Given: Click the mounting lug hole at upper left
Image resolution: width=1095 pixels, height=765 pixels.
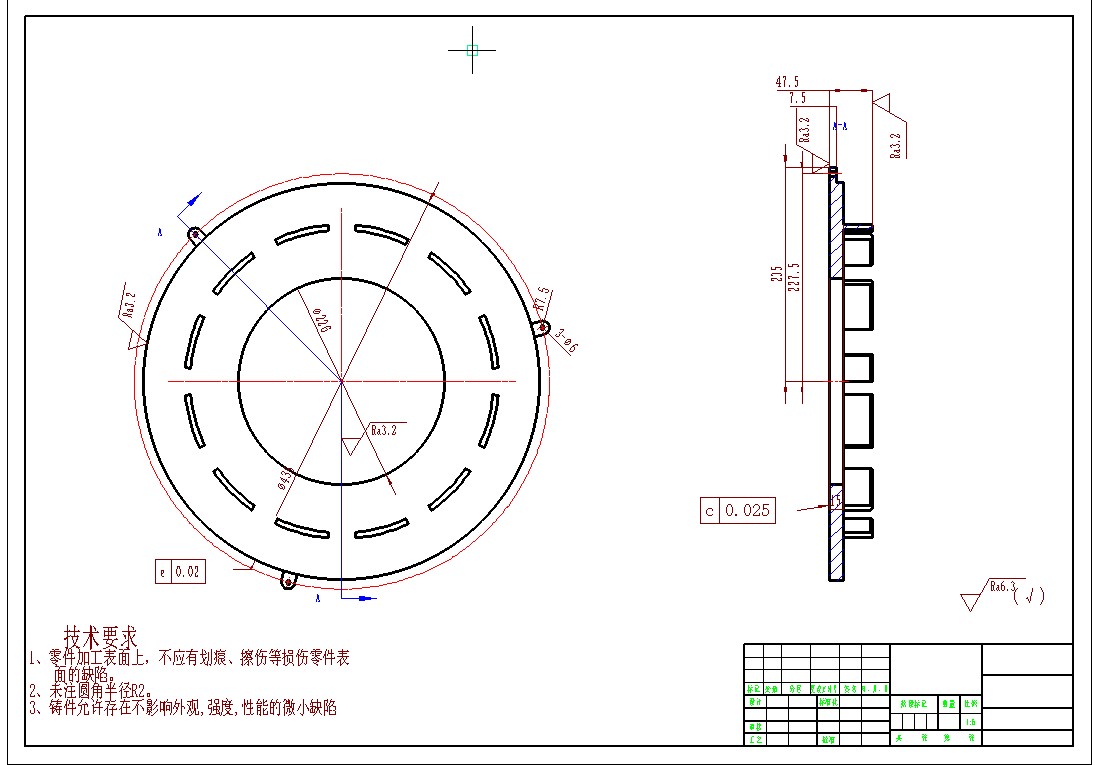Looking at the screenshot, I should pos(194,235).
